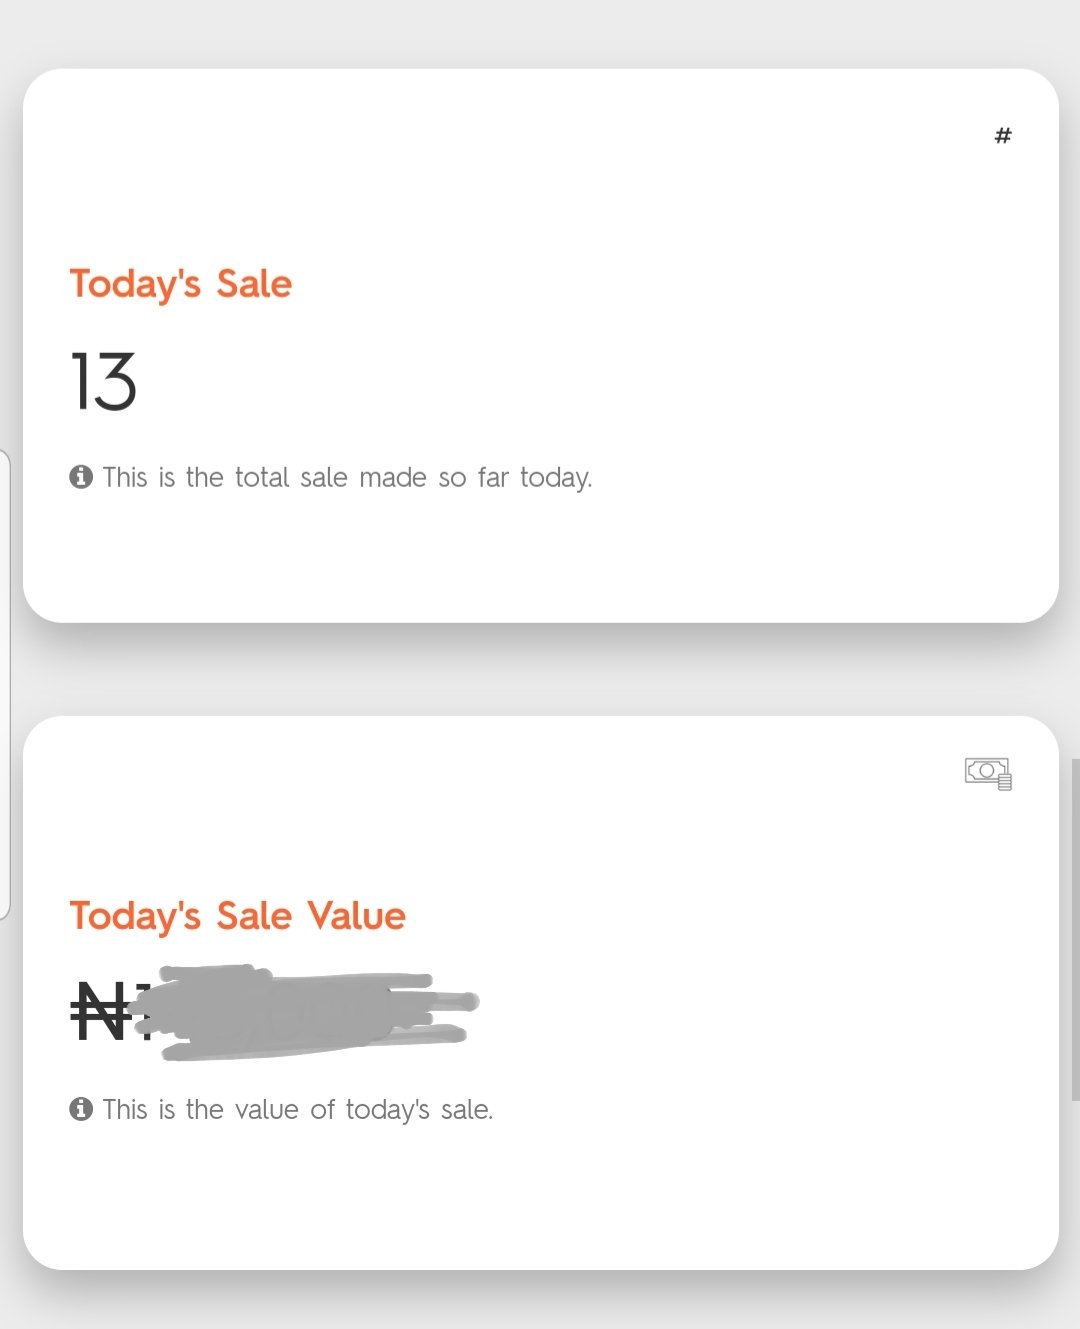
Task: Click the cash money icon on Sale Value card
Action: (x=988, y=773)
